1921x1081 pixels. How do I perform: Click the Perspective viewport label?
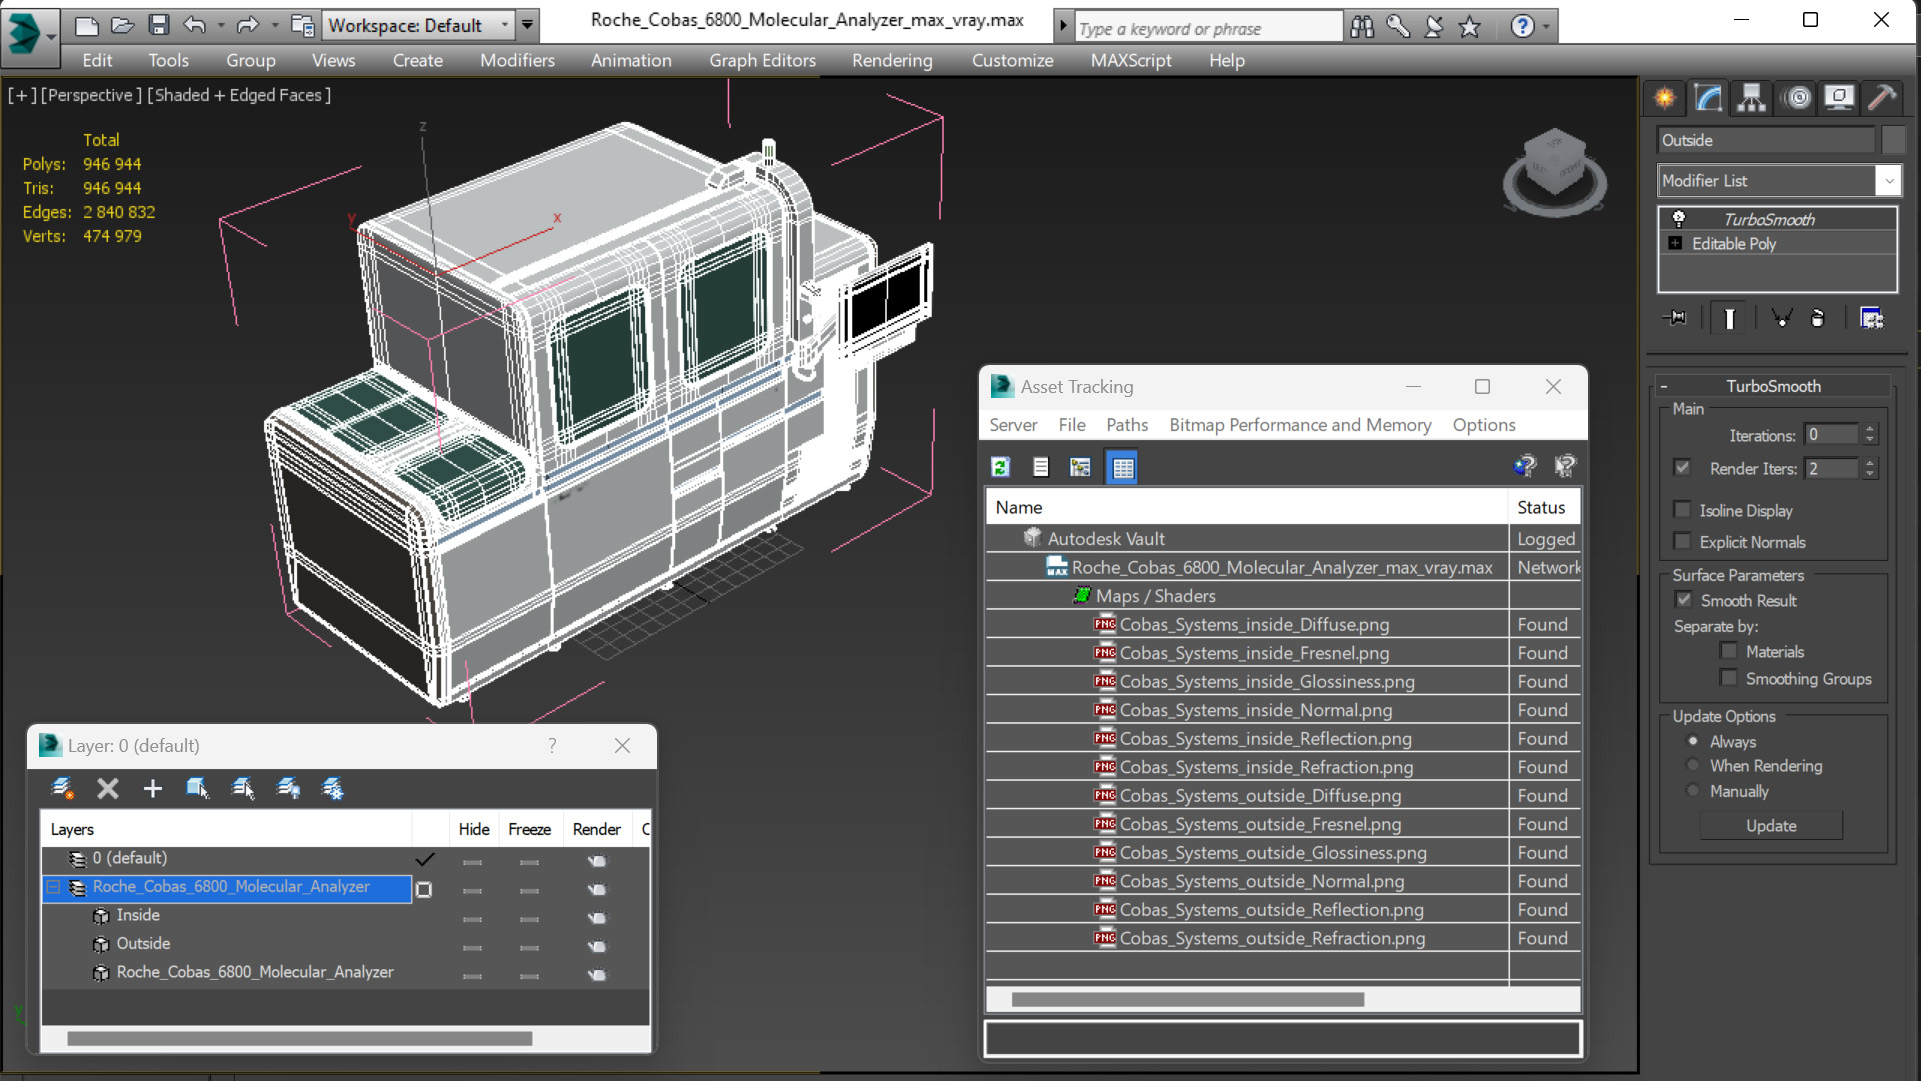click(90, 95)
